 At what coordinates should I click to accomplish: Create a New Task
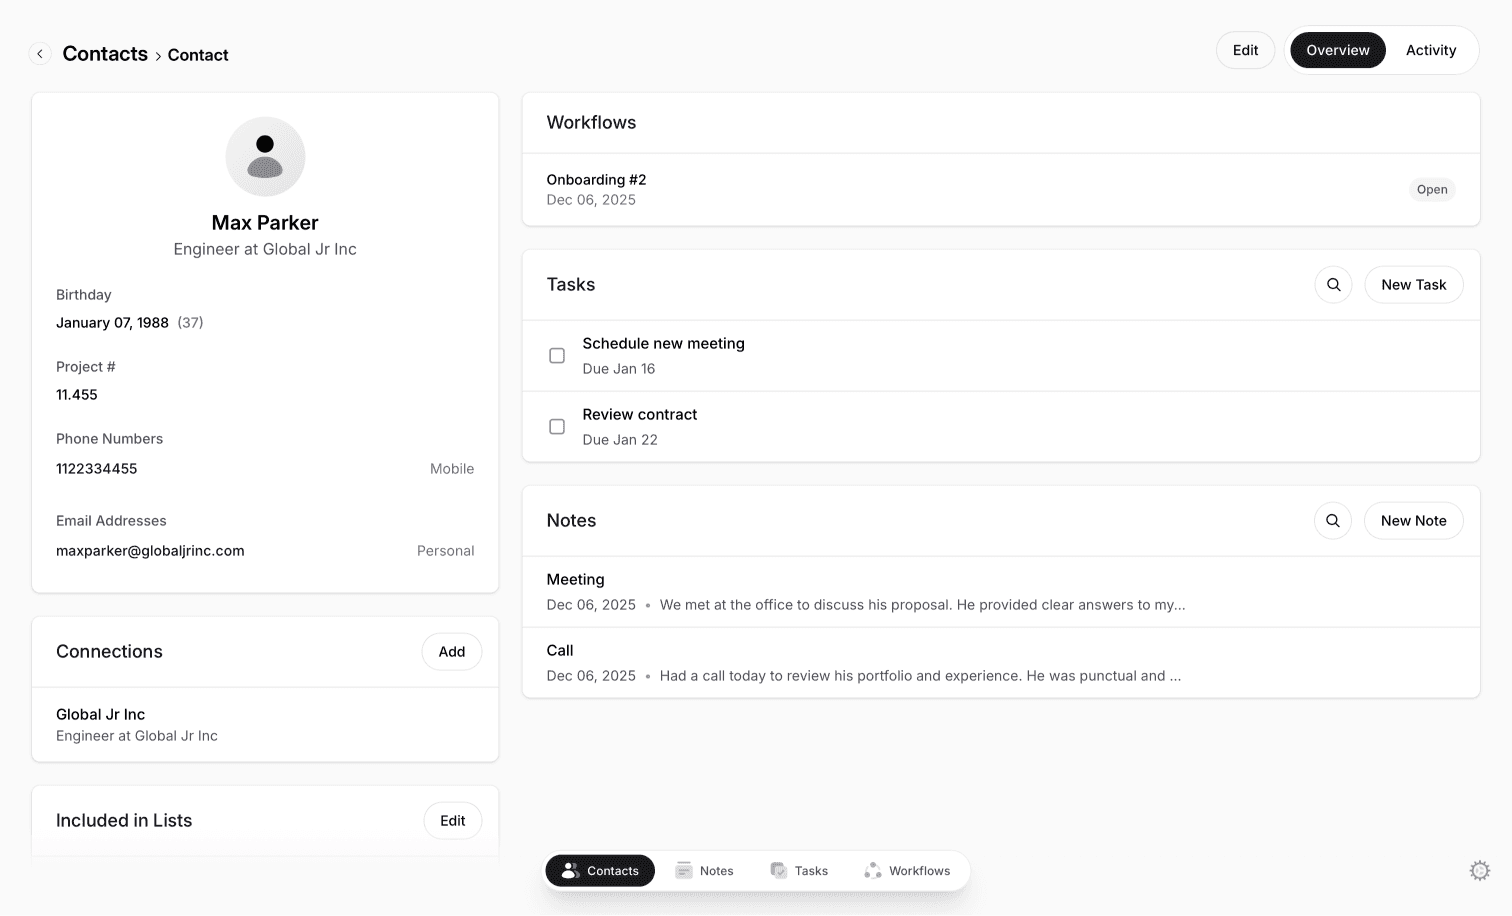(1413, 284)
